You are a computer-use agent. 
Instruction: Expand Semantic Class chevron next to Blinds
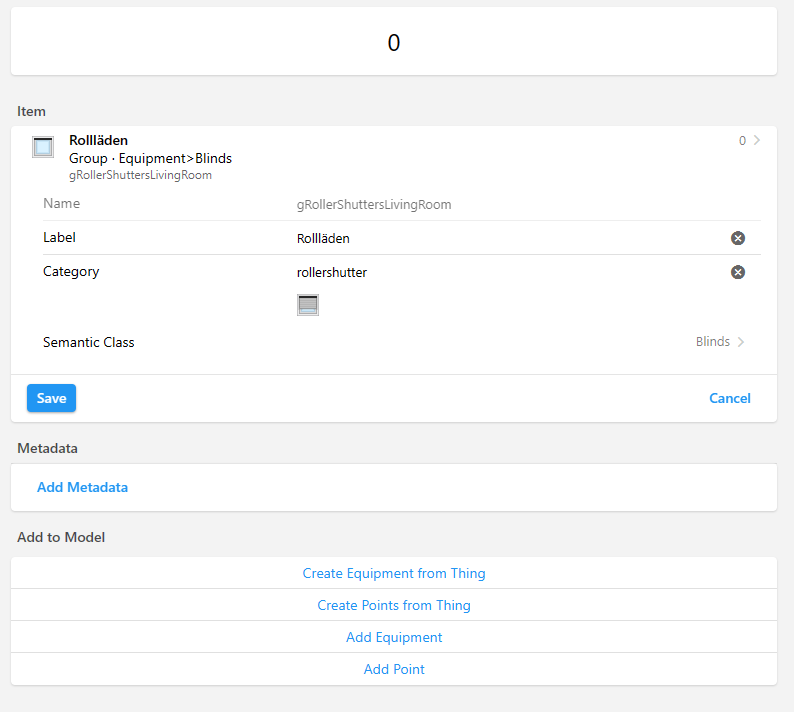[x=741, y=342]
